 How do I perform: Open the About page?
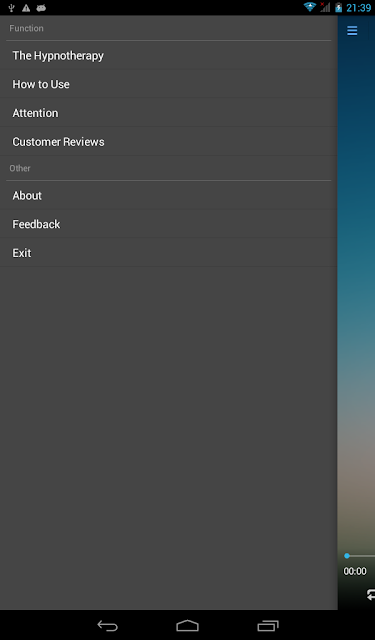click(x=169, y=196)
